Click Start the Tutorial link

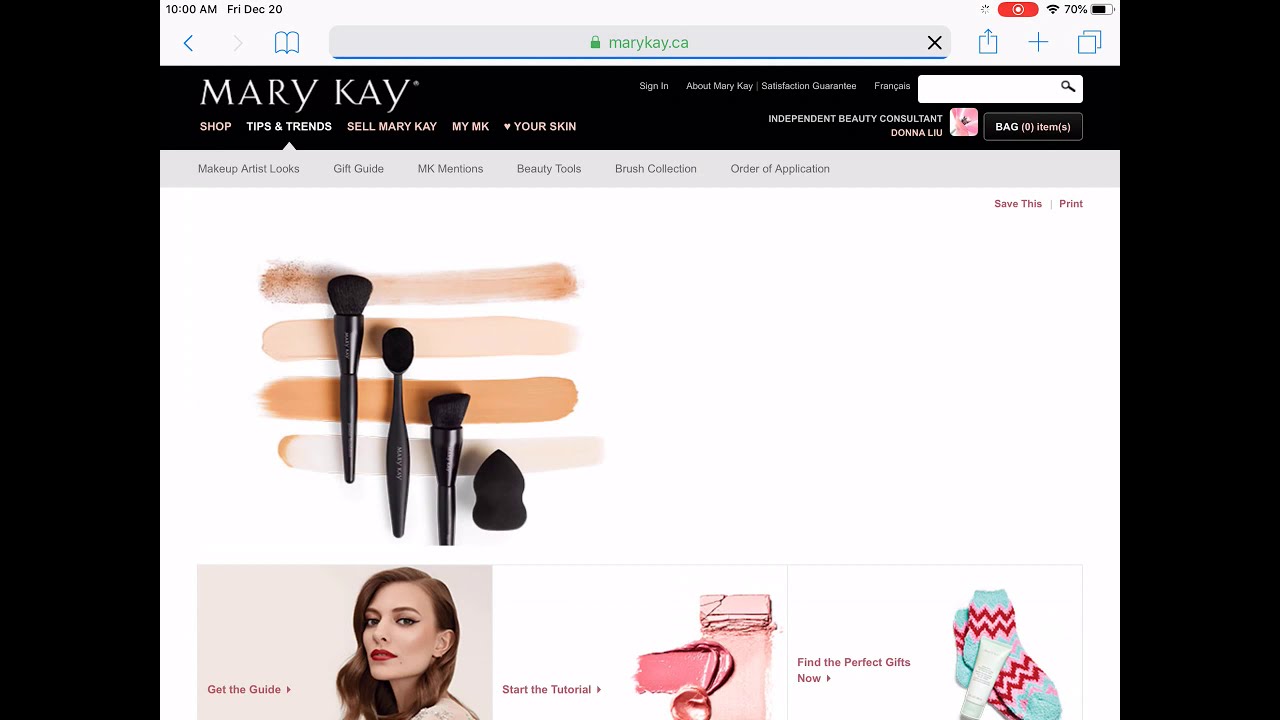[x=552, y=689]
